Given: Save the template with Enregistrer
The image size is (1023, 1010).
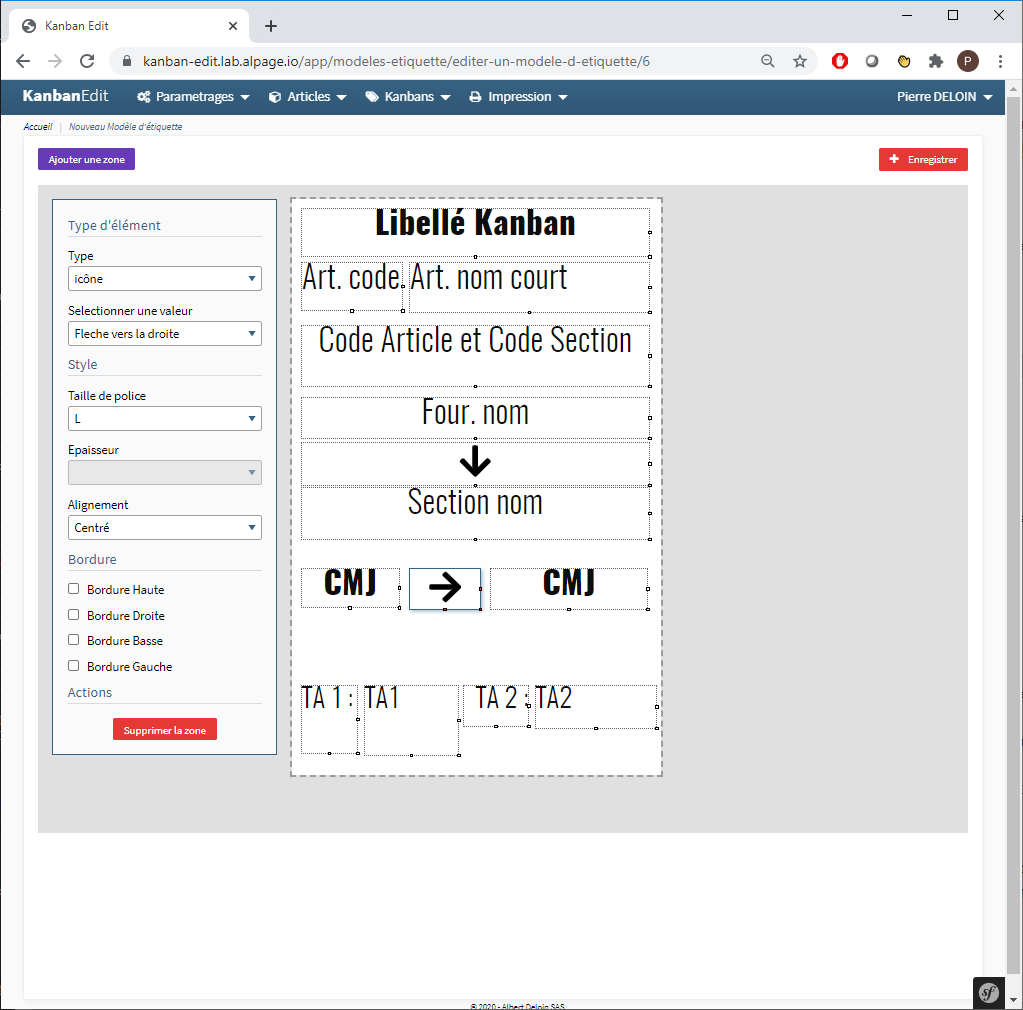Looking at the screenshot, I should [923, 159].
